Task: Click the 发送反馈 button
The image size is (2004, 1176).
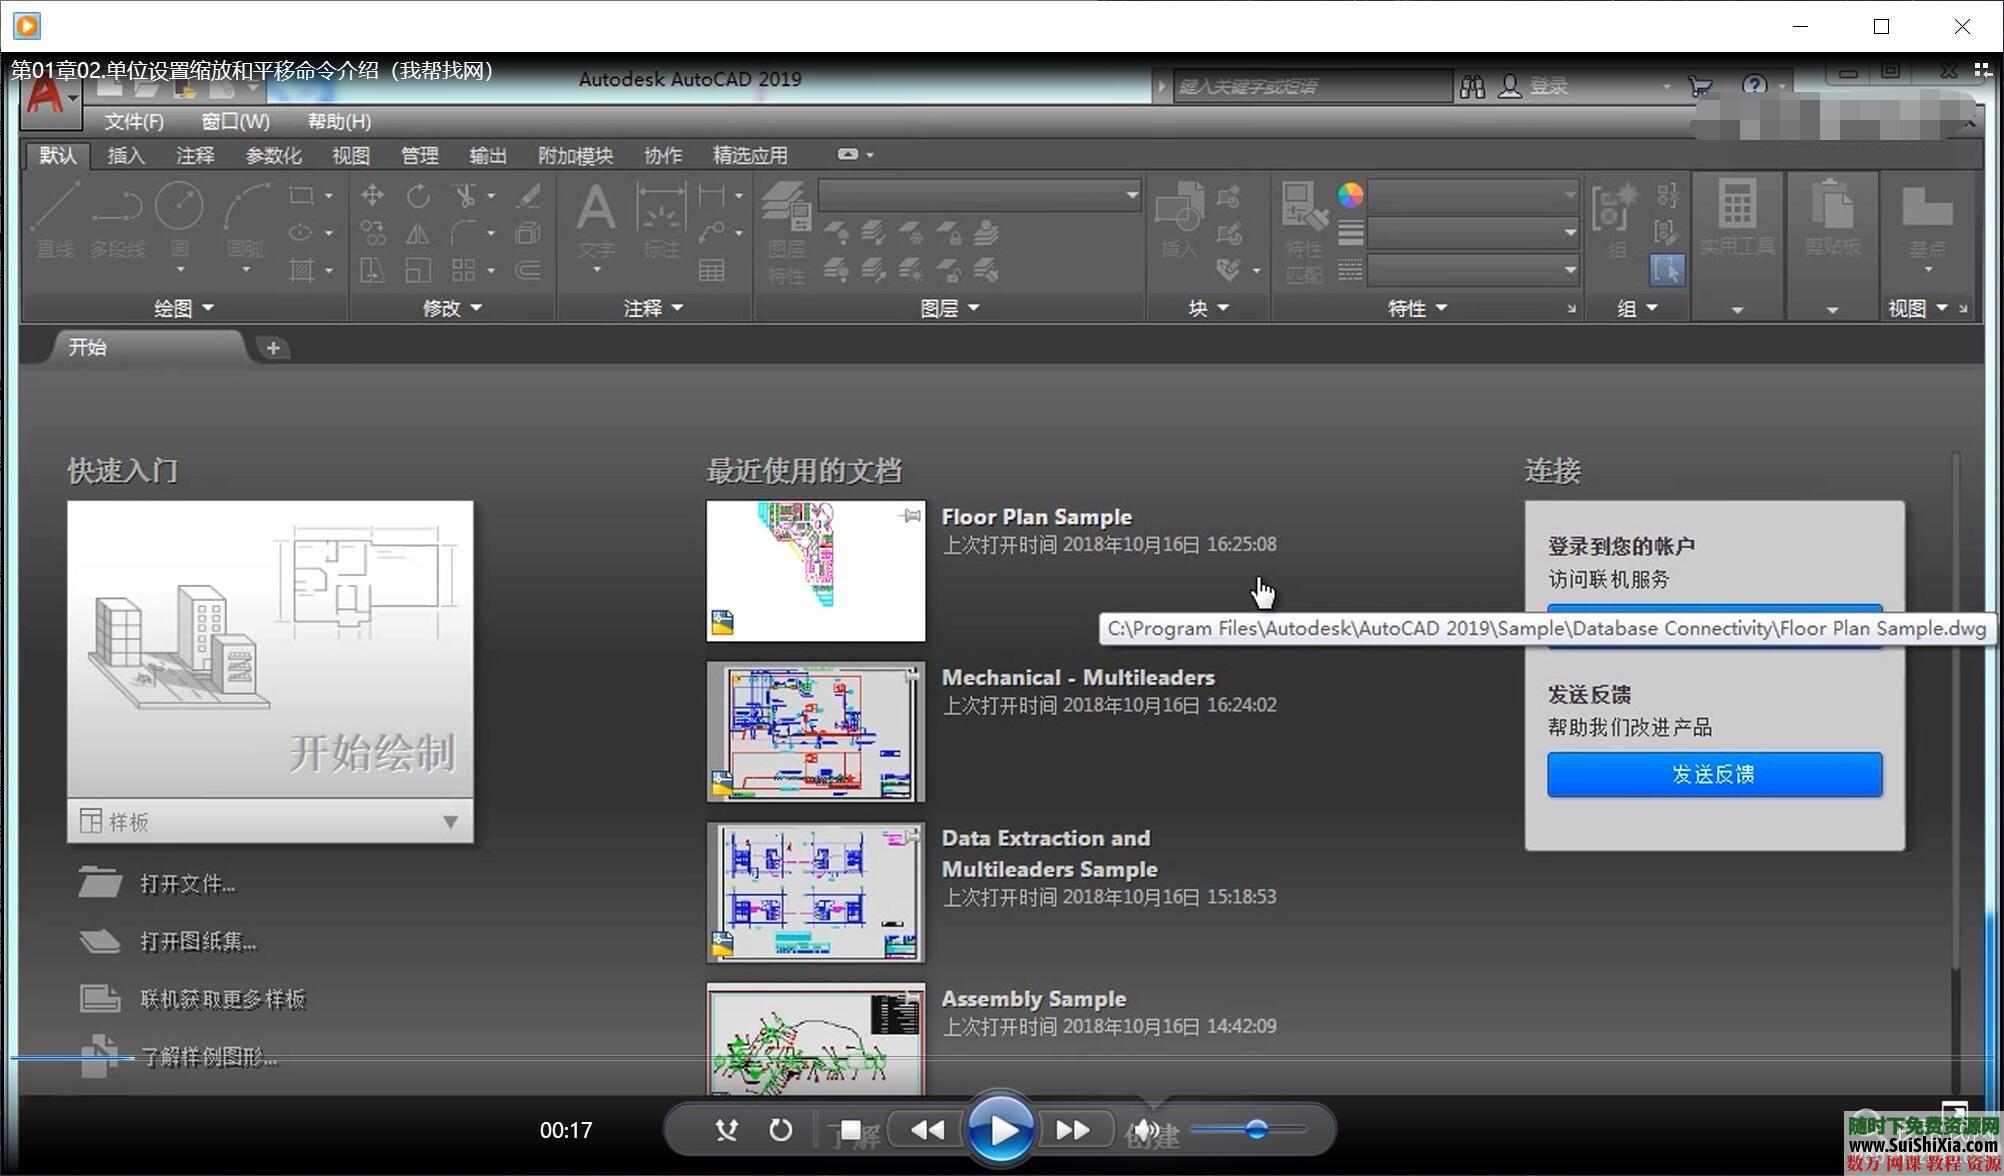Action: [x=1714, y=775]
